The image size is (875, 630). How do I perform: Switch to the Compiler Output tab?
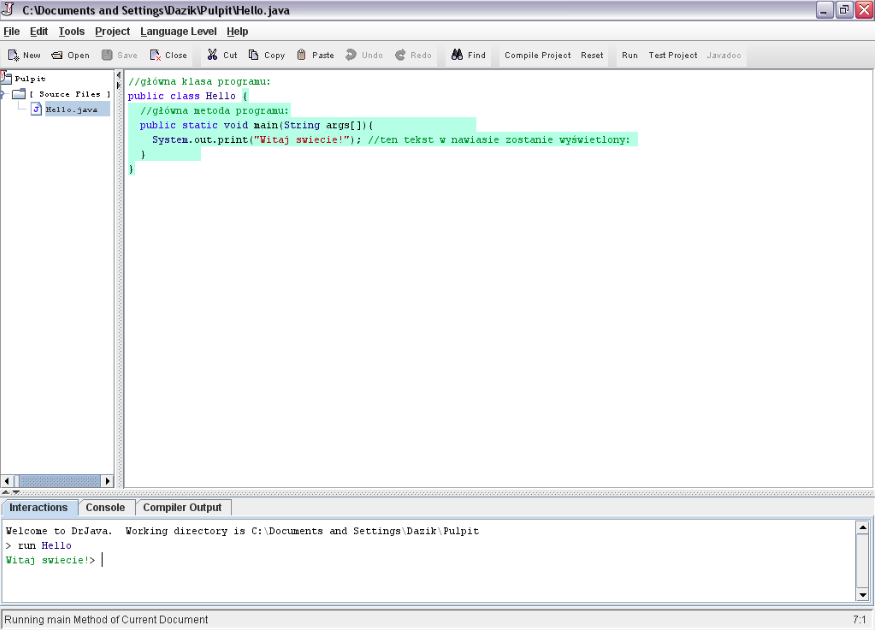183,507
